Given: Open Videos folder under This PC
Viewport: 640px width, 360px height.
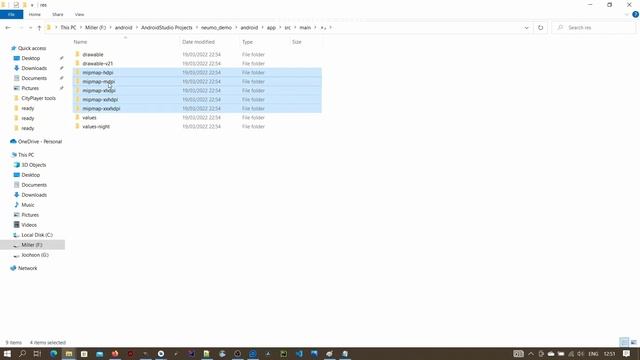Looking at the screenshot, I should coord(29,225).
